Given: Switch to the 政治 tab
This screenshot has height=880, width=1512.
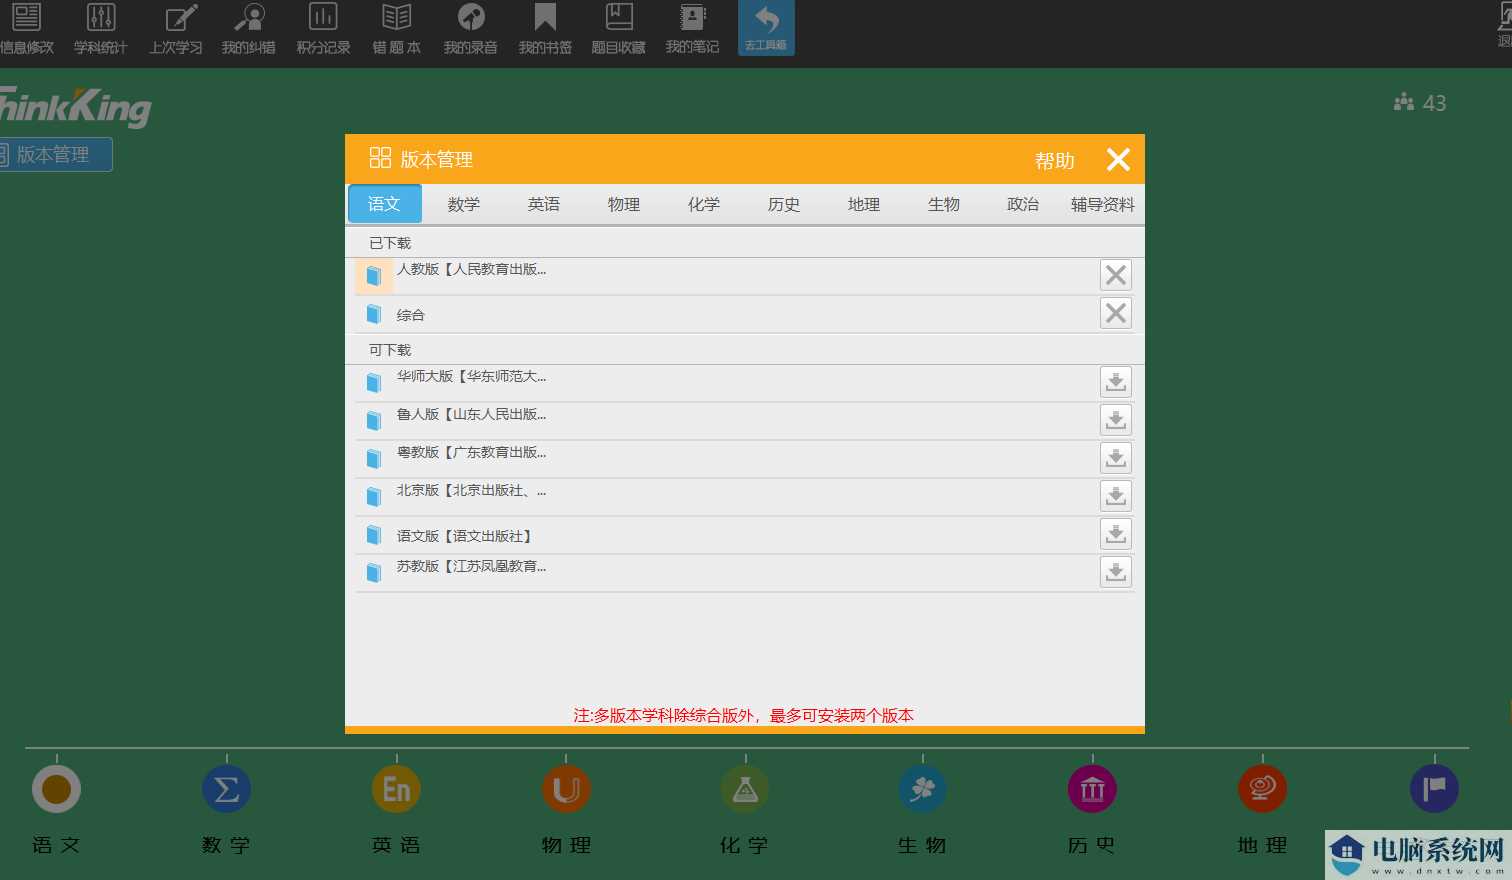Looking at the screenshot, I should point(1023,204).
